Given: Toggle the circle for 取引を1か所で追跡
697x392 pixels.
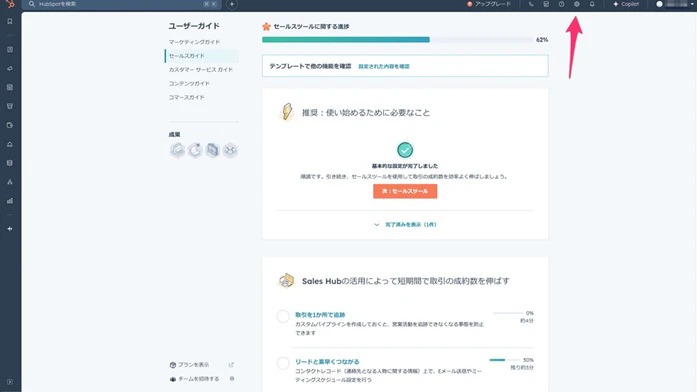Looking at the screenshot, I should click(283, 316).
